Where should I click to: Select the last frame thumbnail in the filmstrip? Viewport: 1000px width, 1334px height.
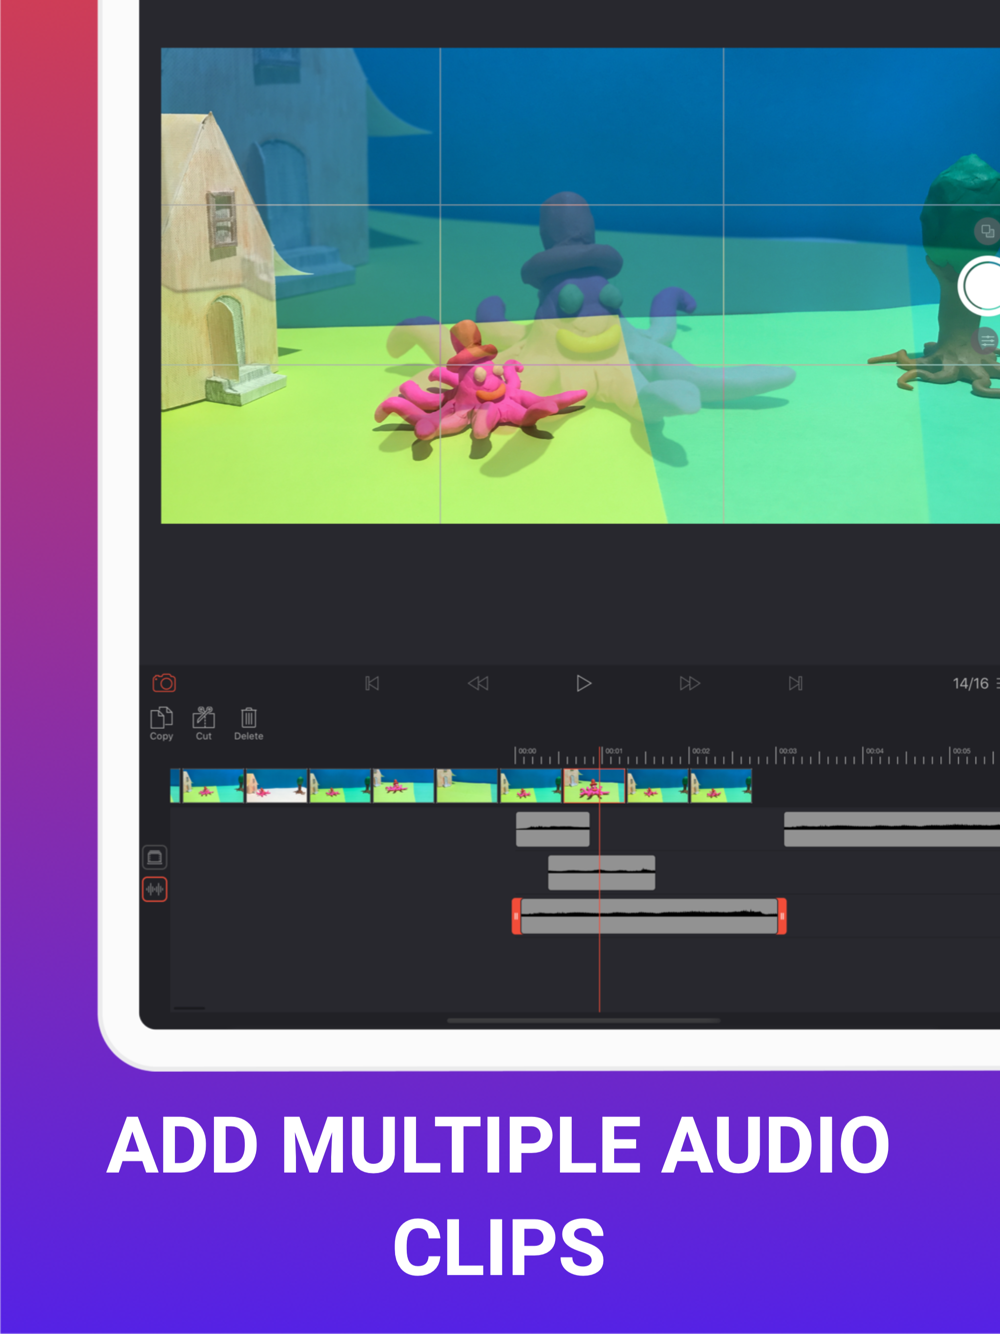click(x=721, y=786)
